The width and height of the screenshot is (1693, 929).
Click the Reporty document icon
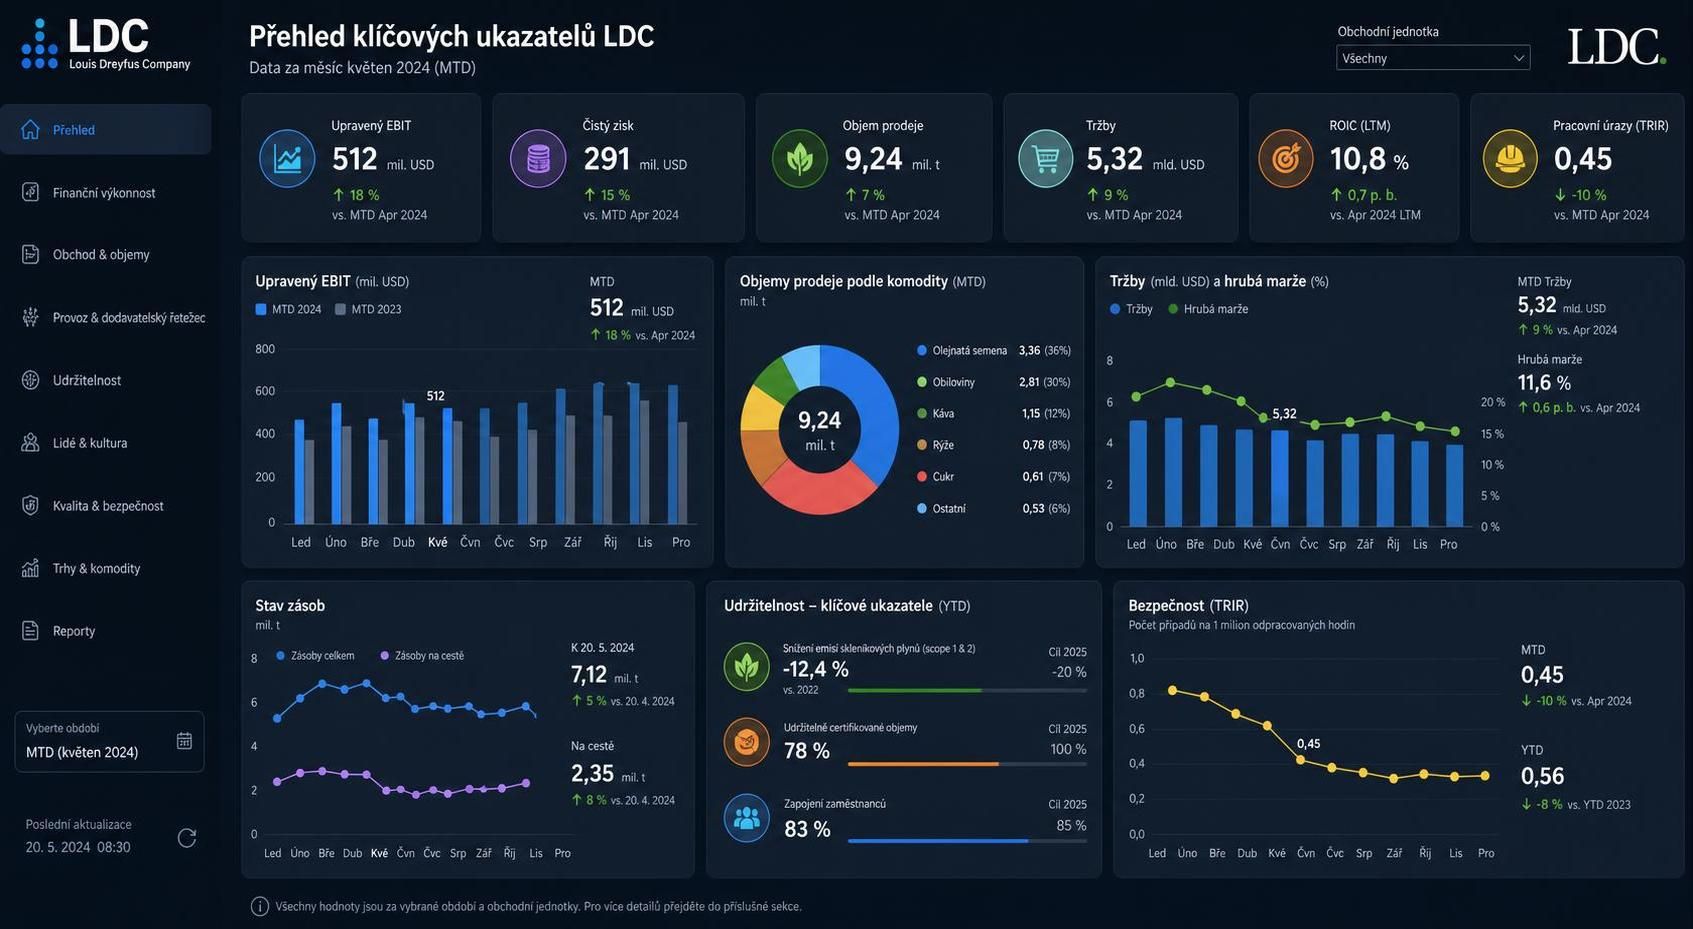(30, 630)
